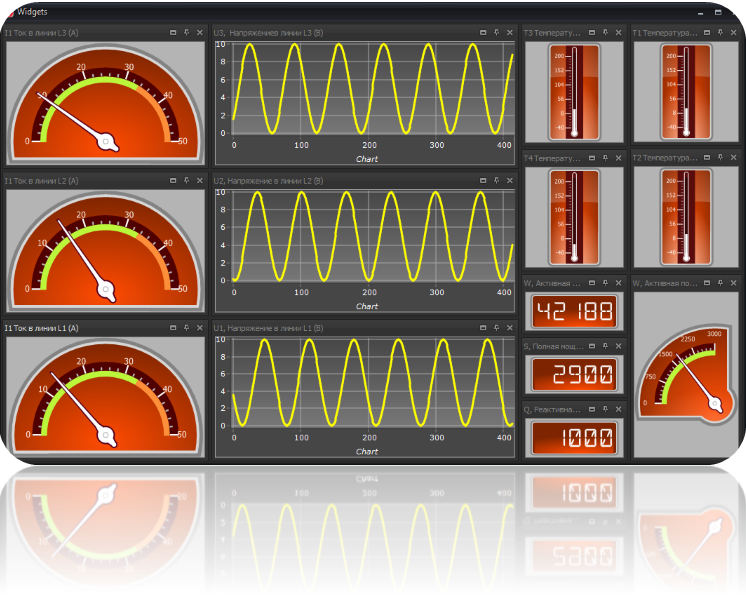
Task: Pin the U2 voltage chart panel
Action: (496, 180)
